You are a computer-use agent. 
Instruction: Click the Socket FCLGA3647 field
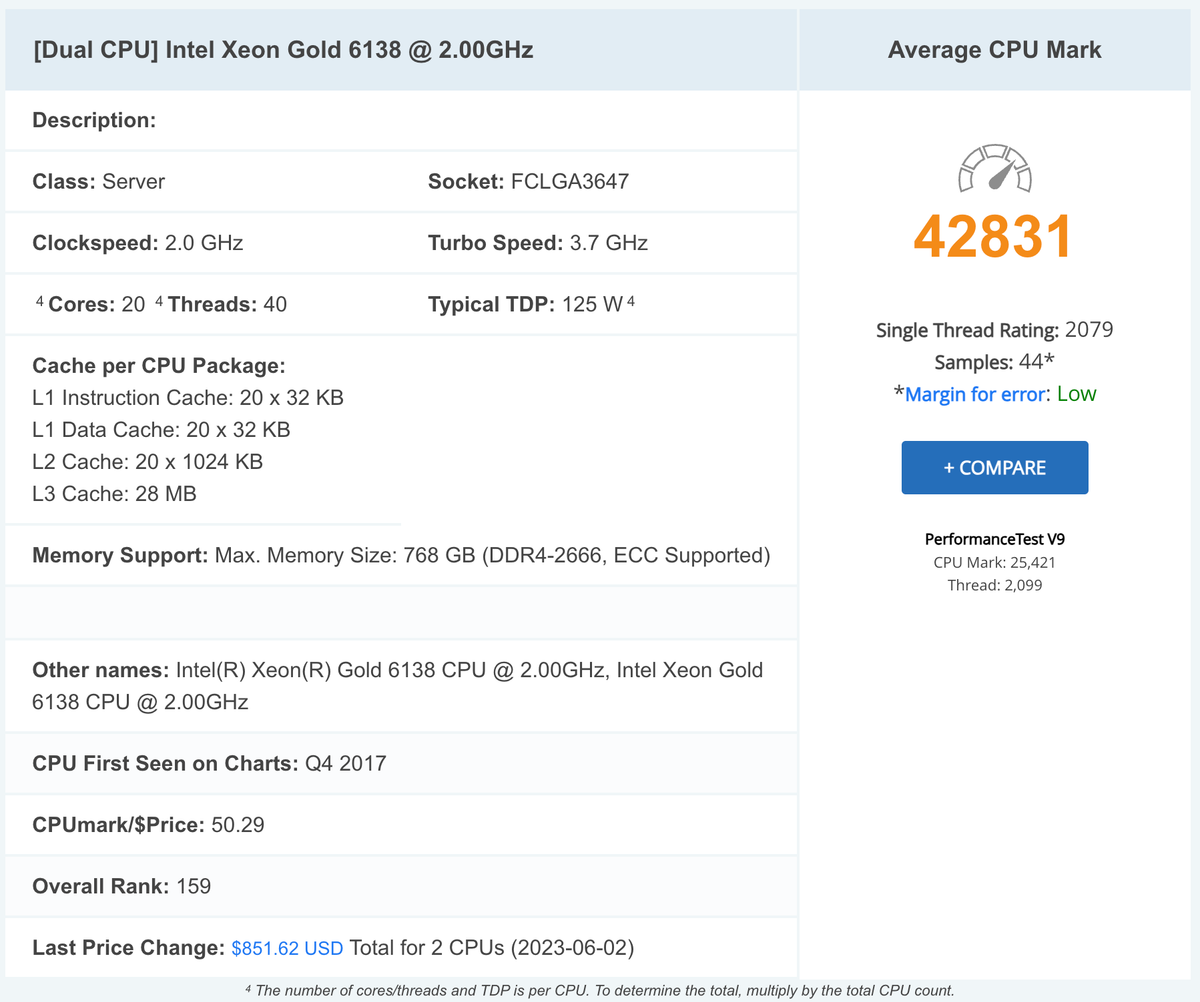(x=528, y=182)
